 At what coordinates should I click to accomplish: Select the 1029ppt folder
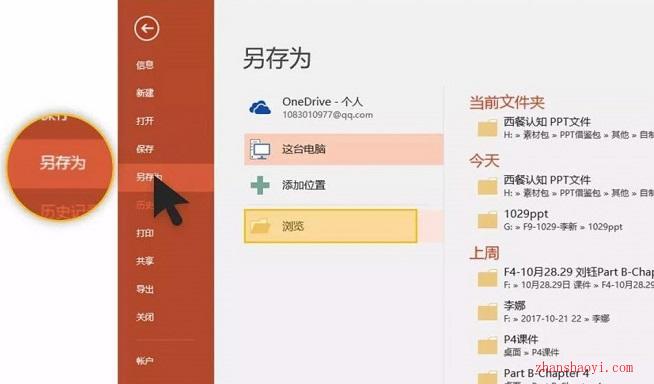[551, 220]
